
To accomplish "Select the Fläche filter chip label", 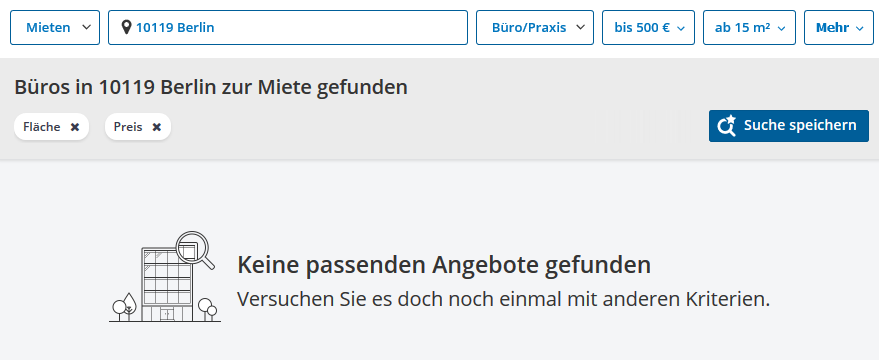I will [x=41, y=127].
